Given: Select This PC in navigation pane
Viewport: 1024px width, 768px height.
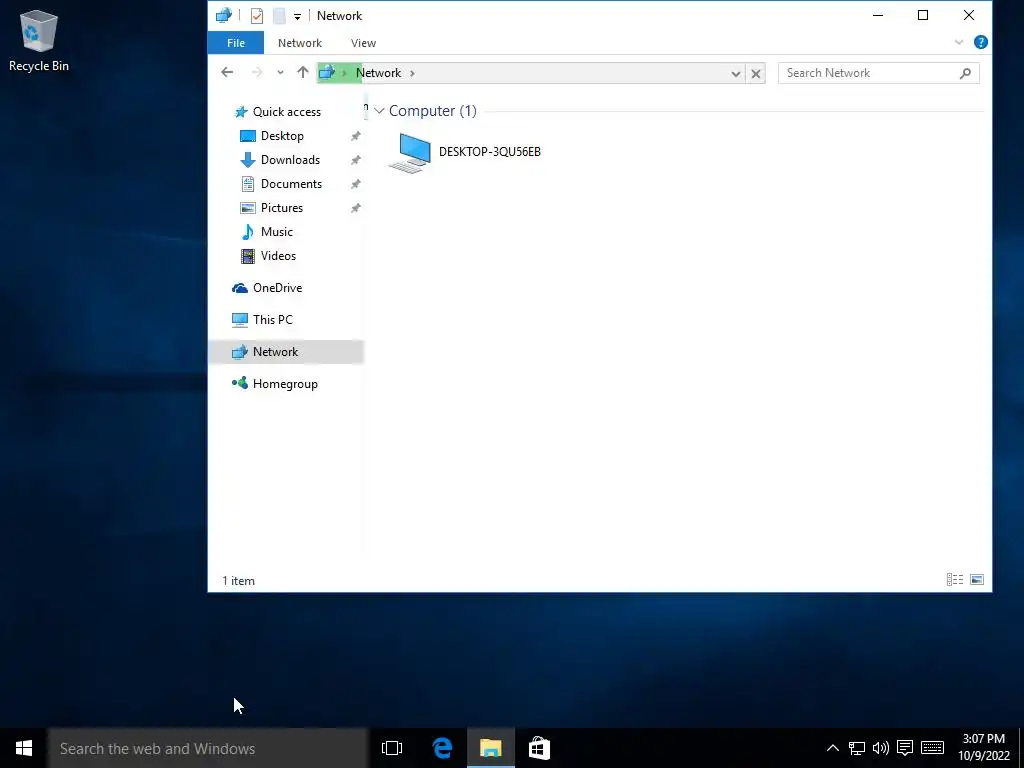Looking at the screenshot, I should (272, 320).
